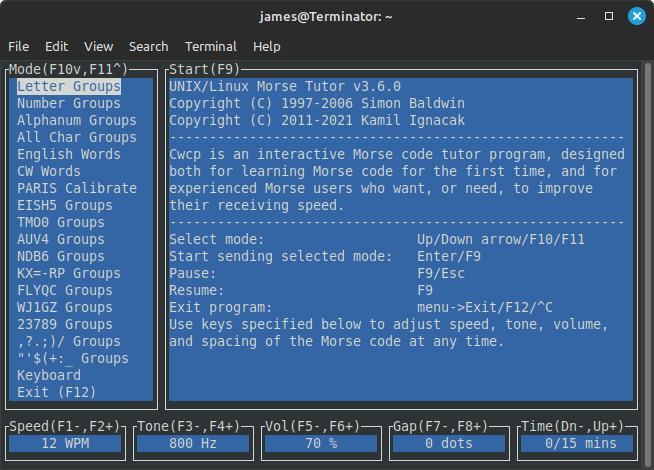Click the Resume: F9 help line
The width and height of the screenshot is (654, 470).
[301, 291]
